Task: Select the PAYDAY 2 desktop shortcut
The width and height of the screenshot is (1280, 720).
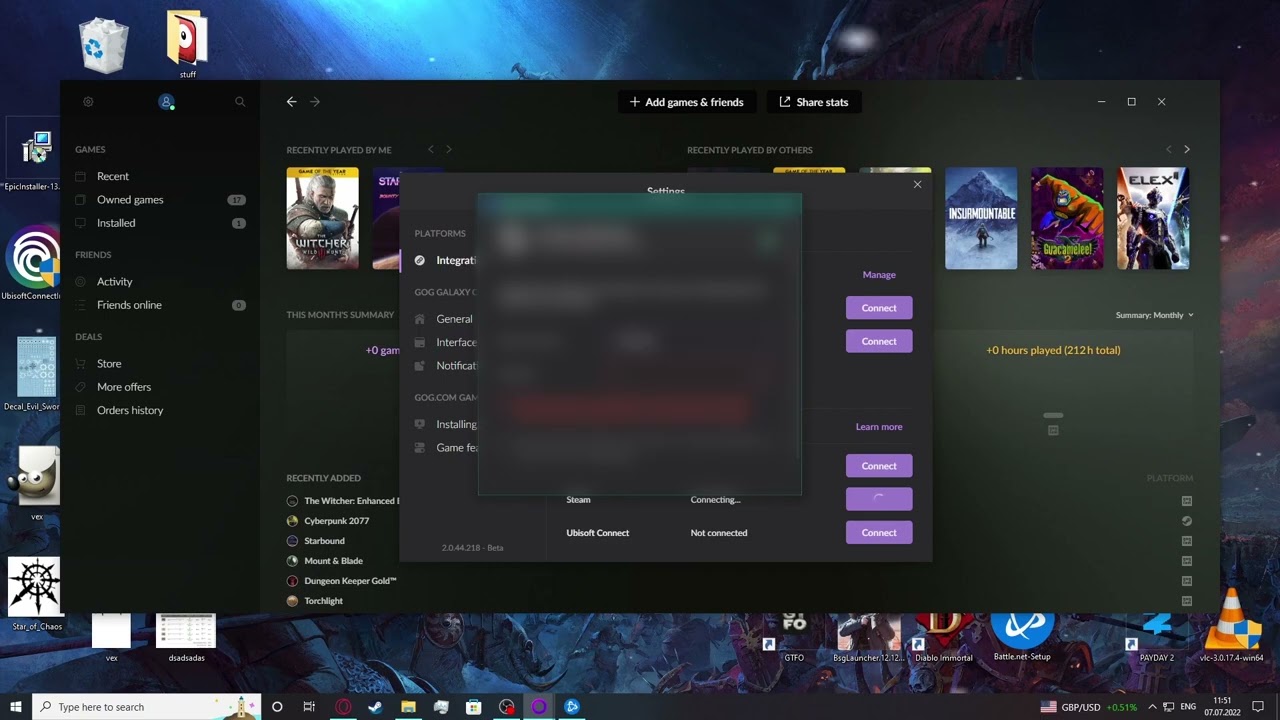Action: [1156, 638]
